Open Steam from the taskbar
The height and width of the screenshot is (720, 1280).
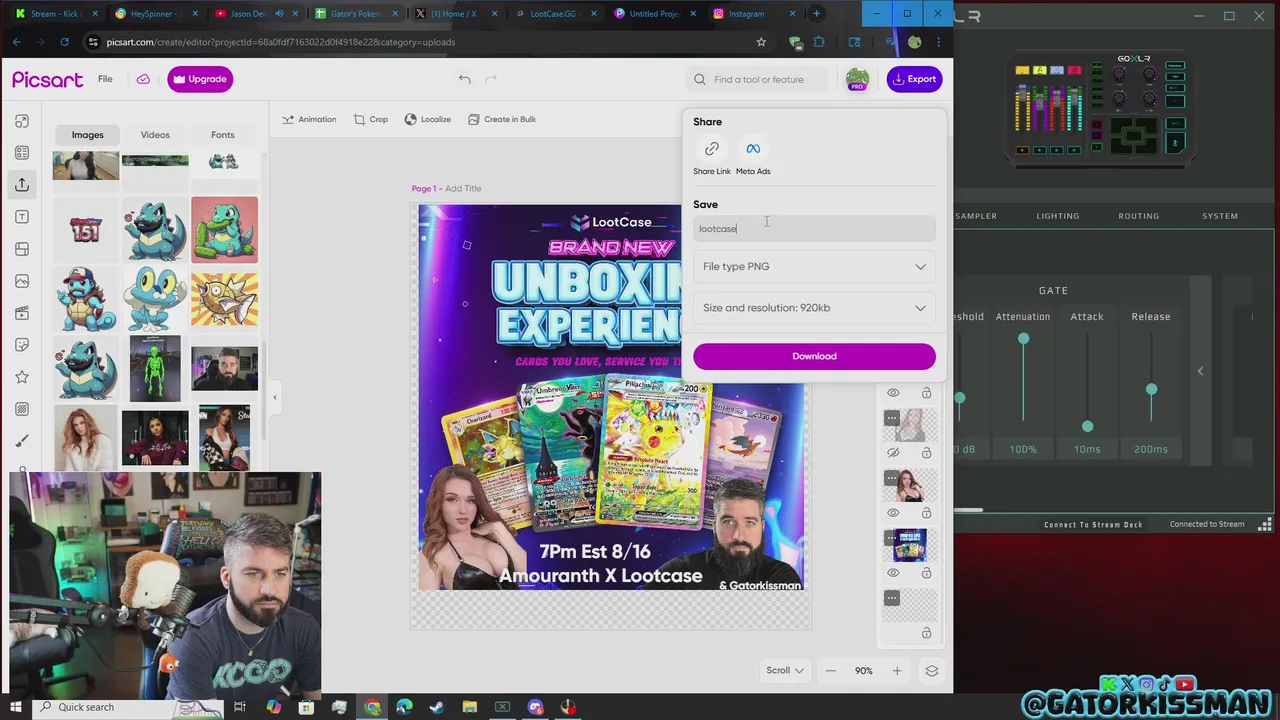tap(437, 707)
